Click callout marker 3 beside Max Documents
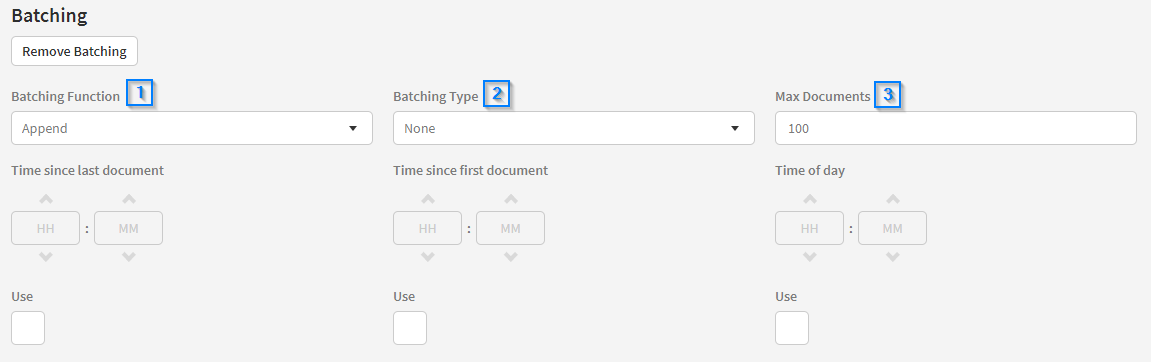The height and width of the screenshot is (362, 1151). pos(887,95)
